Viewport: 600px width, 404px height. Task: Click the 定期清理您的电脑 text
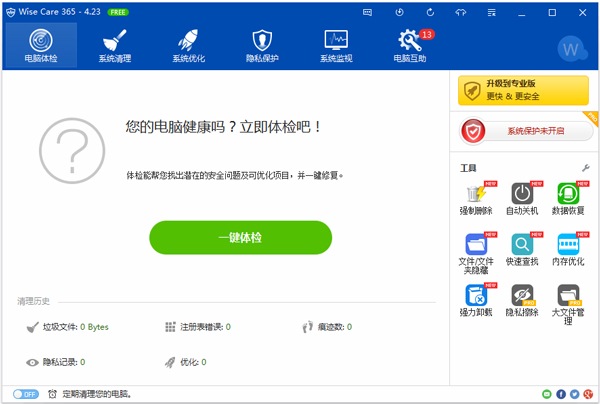pos(97,394)
